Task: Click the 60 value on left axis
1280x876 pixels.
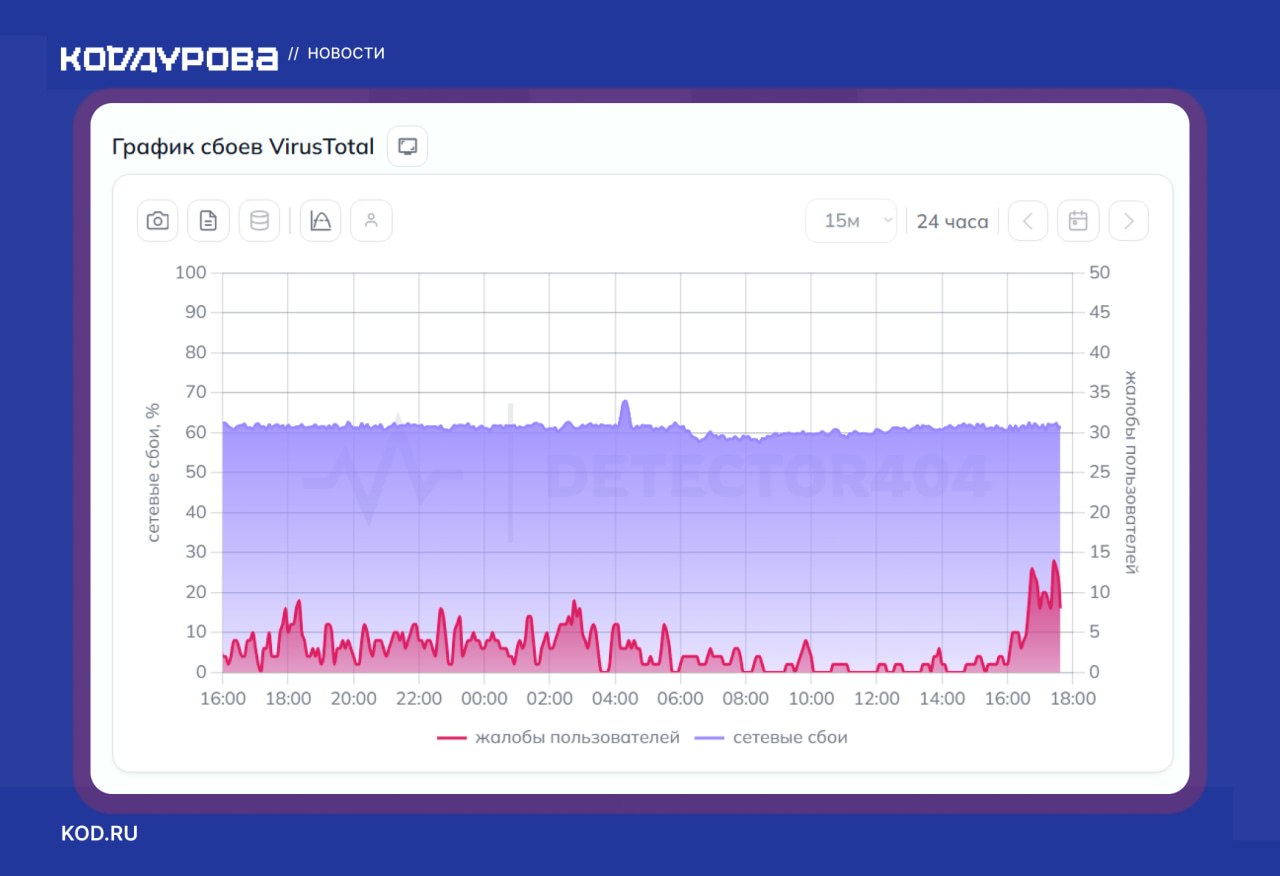Action: (x=195, y=433)
